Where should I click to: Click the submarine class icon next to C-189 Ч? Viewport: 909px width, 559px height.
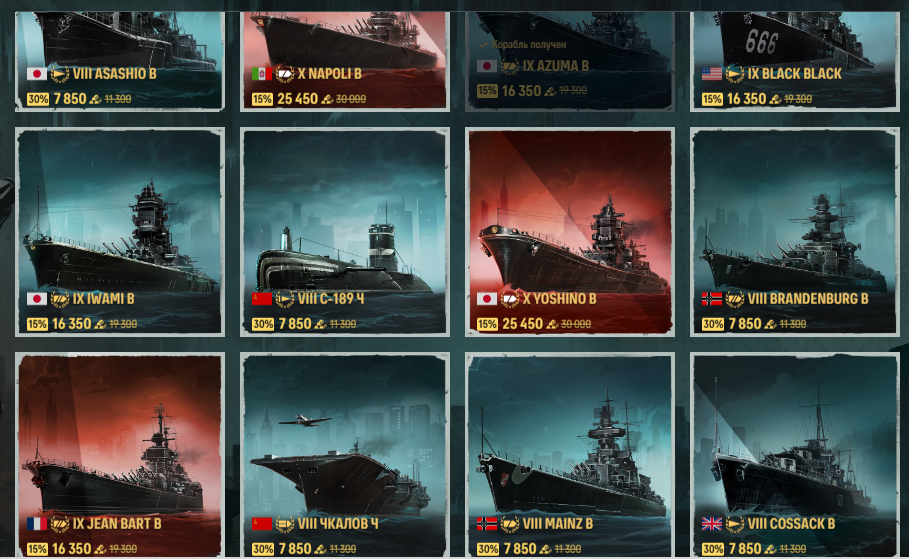point(285,299)
